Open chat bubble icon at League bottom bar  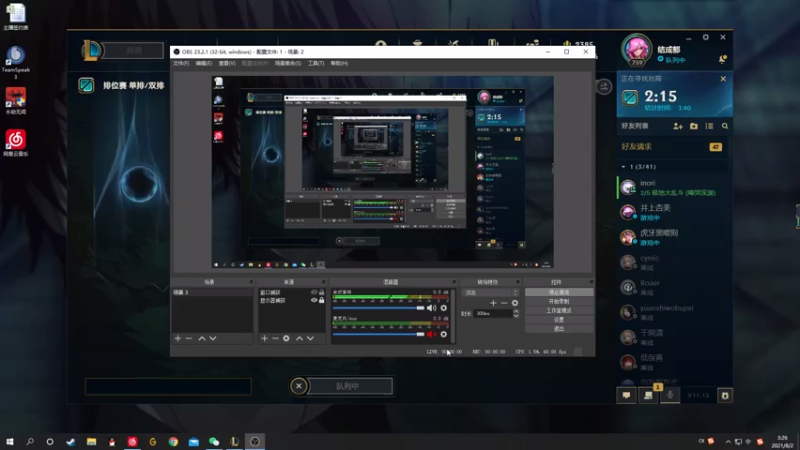click(x=627, y=395)
